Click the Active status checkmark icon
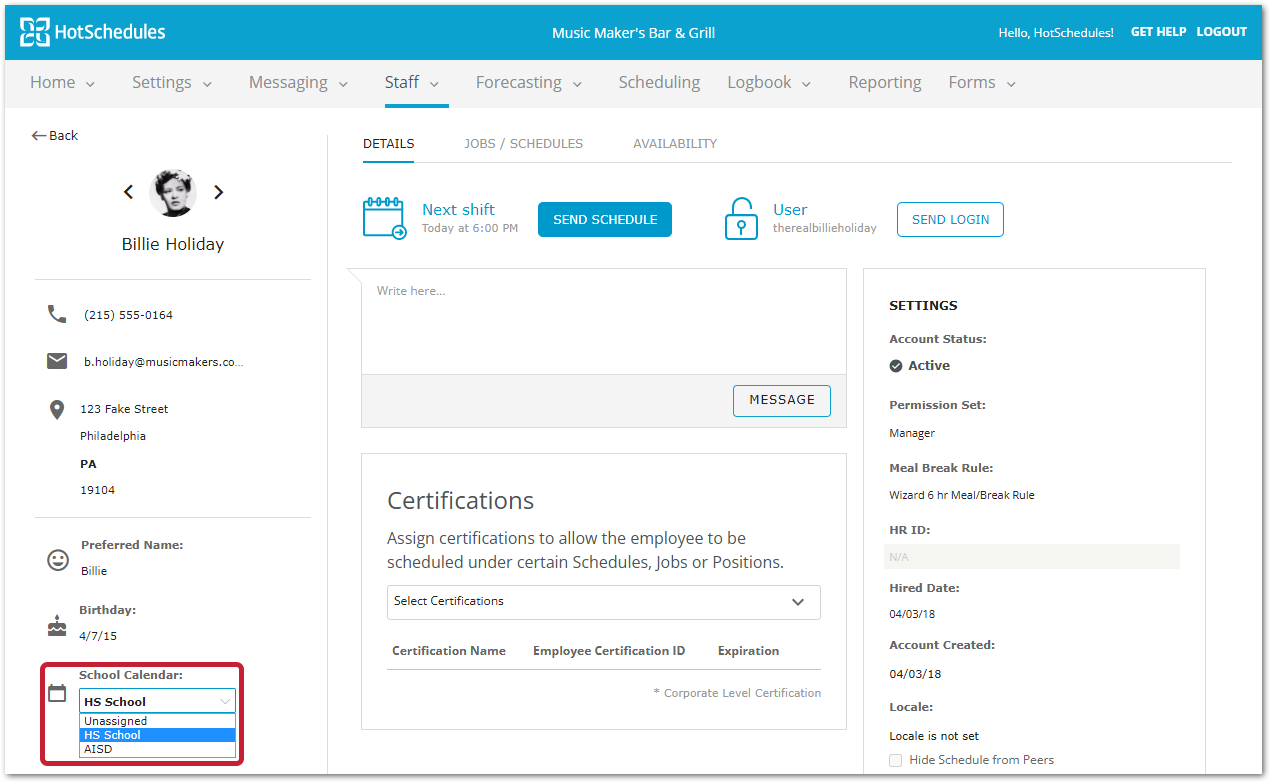Screen dimensions: 1271x783 [x=896, y=366]
